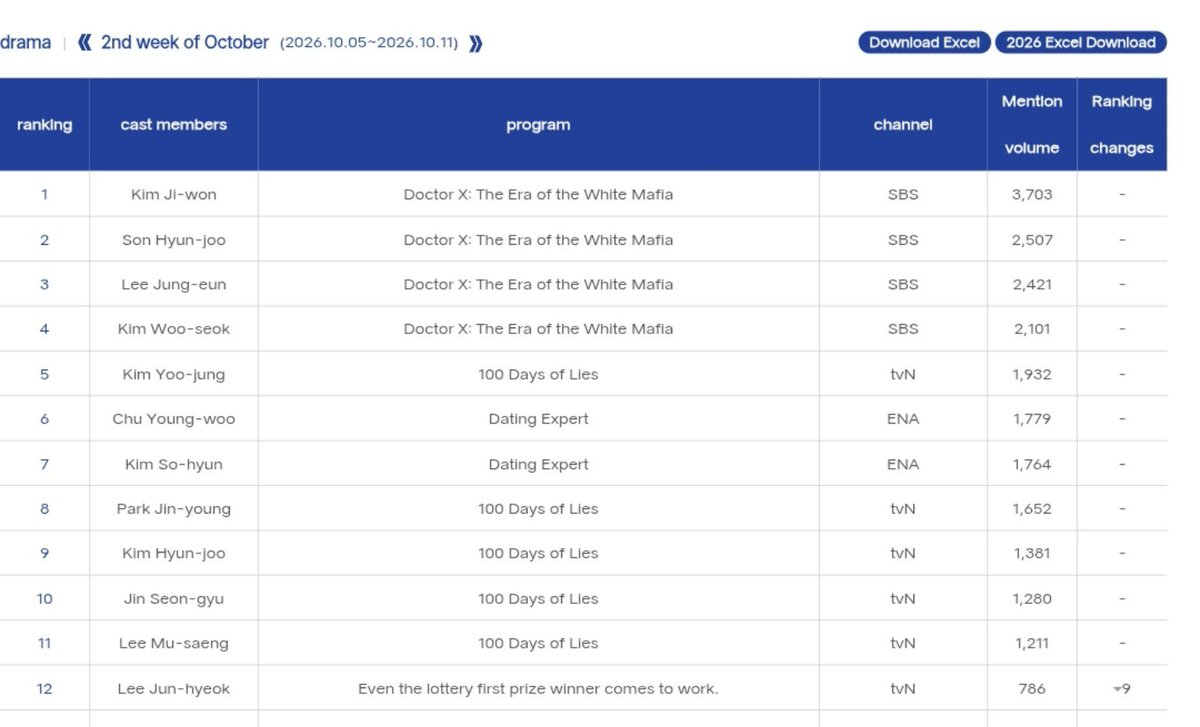Select cast member Kim Ji-won

[174, 195]
